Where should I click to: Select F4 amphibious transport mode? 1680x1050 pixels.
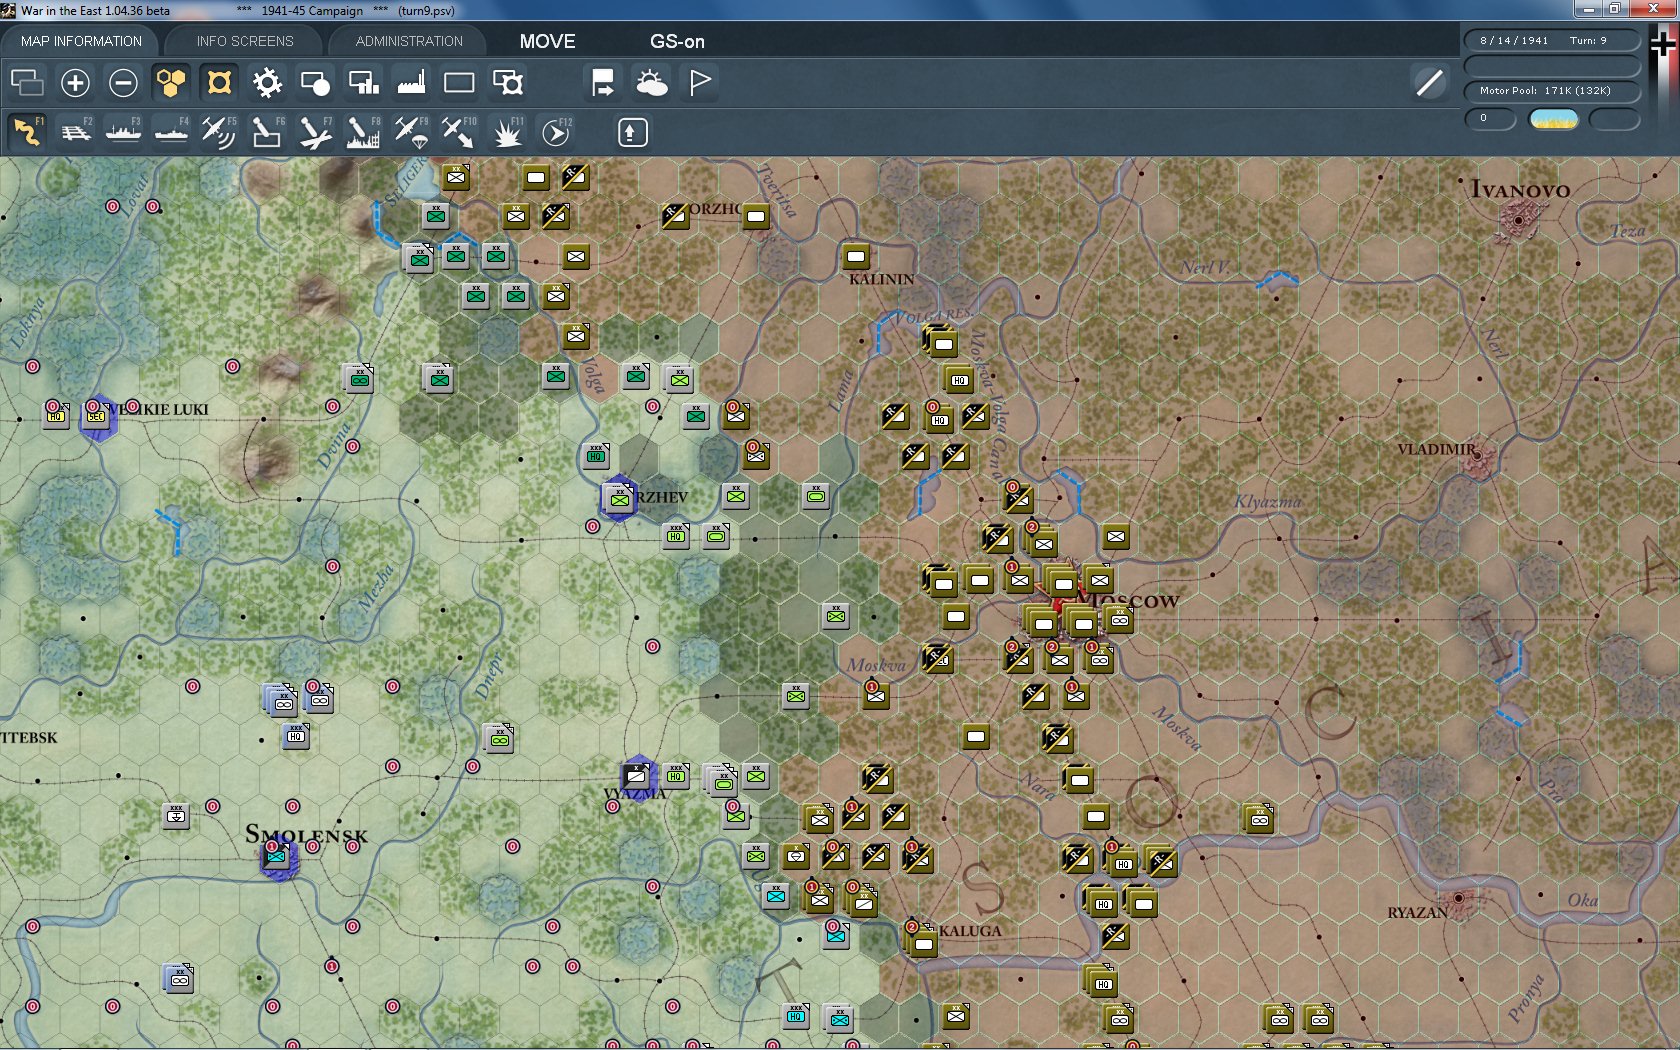[x=171, y=132]
